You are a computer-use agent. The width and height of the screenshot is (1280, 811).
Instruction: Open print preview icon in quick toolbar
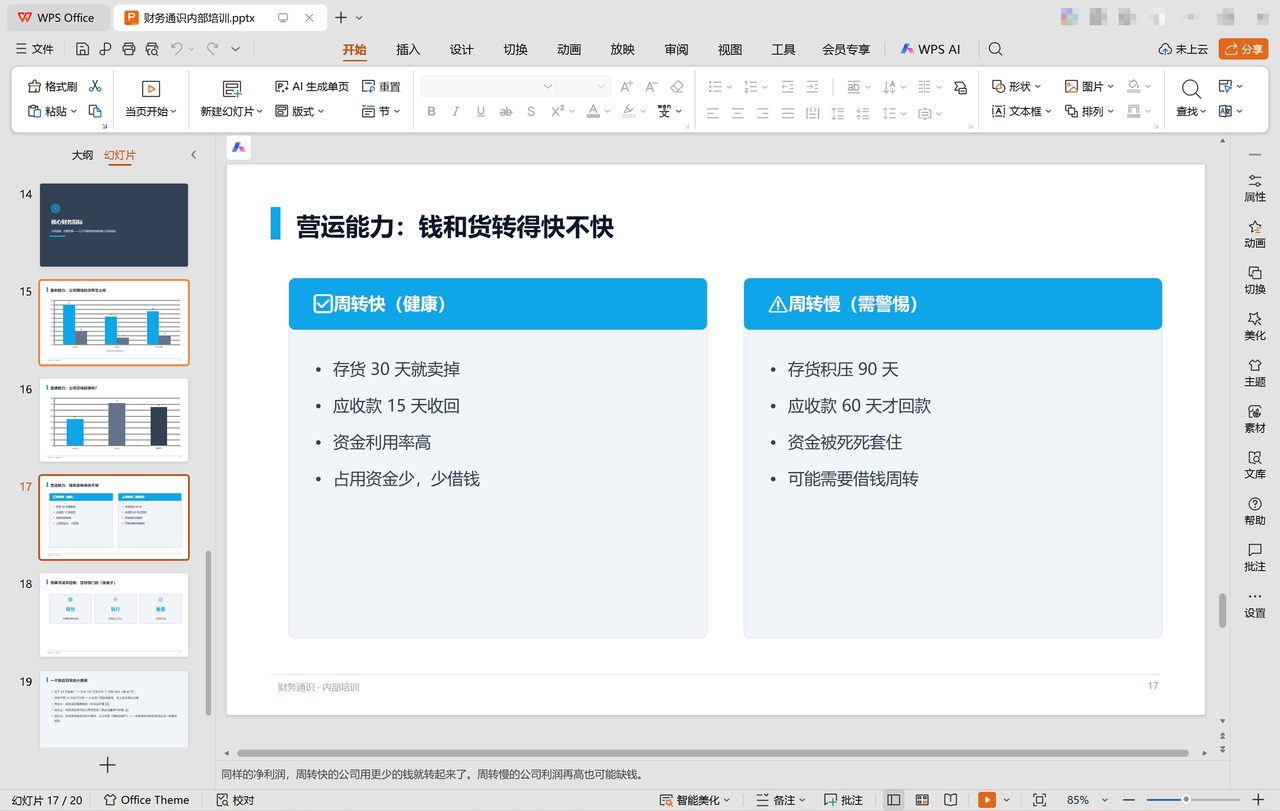click(152, 49)
